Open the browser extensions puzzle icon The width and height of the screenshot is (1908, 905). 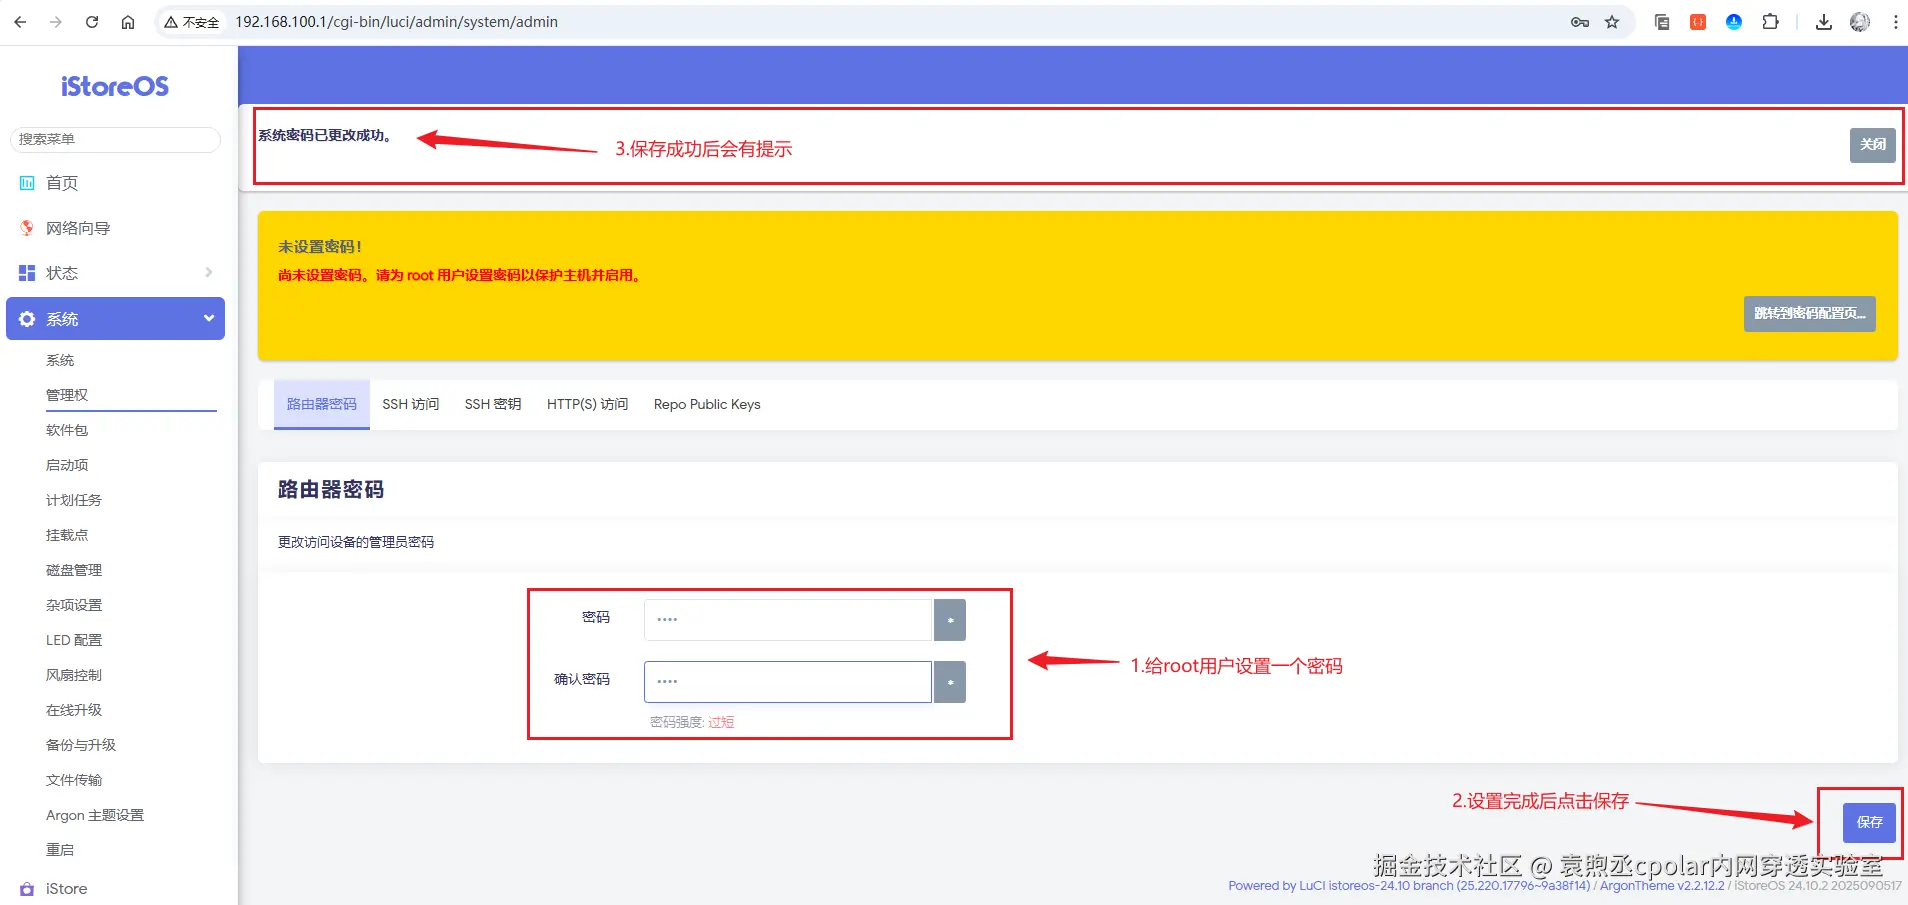pyautogui.click(x=1770, y=22)
